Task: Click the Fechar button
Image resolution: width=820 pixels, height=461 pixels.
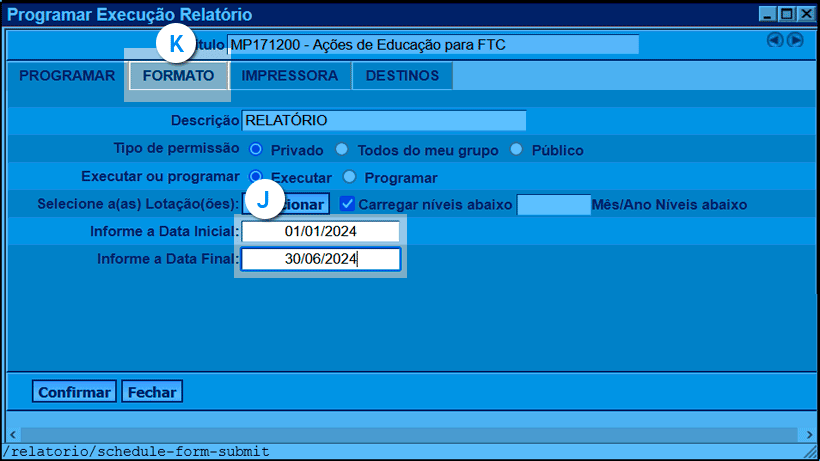Action: [x=152, y=391]
